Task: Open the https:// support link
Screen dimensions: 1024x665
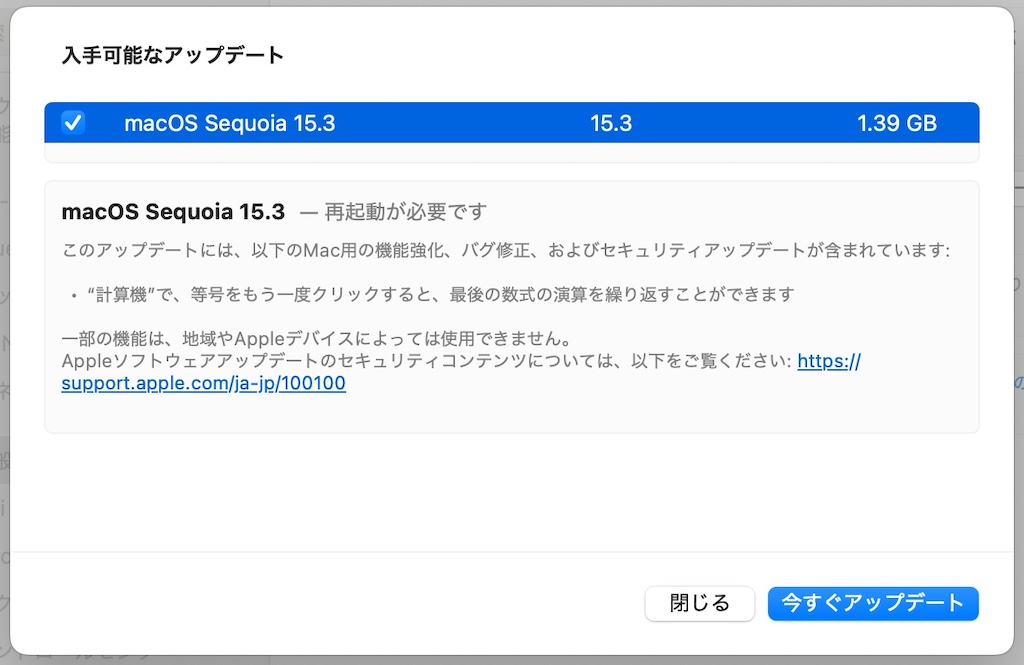Action: pyautogui.click(x=829, y=361)
